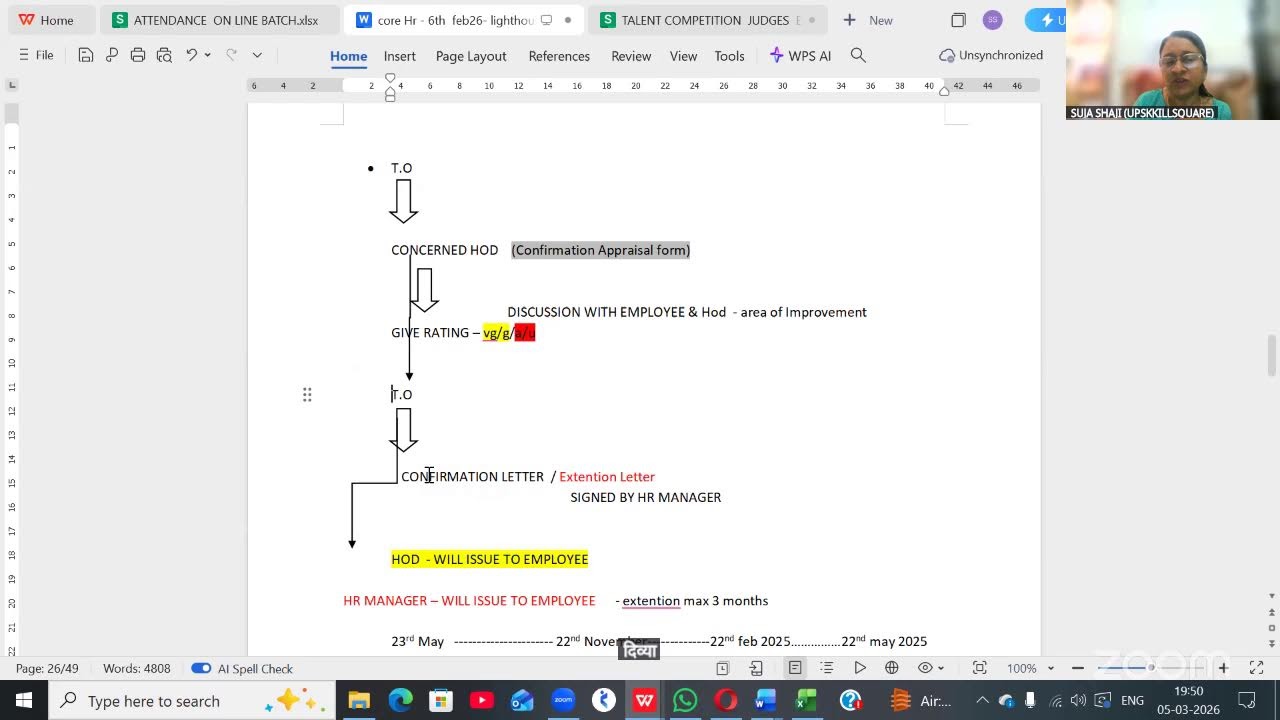Screen dimensions: 1280x720
Task: Open the Windows Start menu
Action: point(24,701)
